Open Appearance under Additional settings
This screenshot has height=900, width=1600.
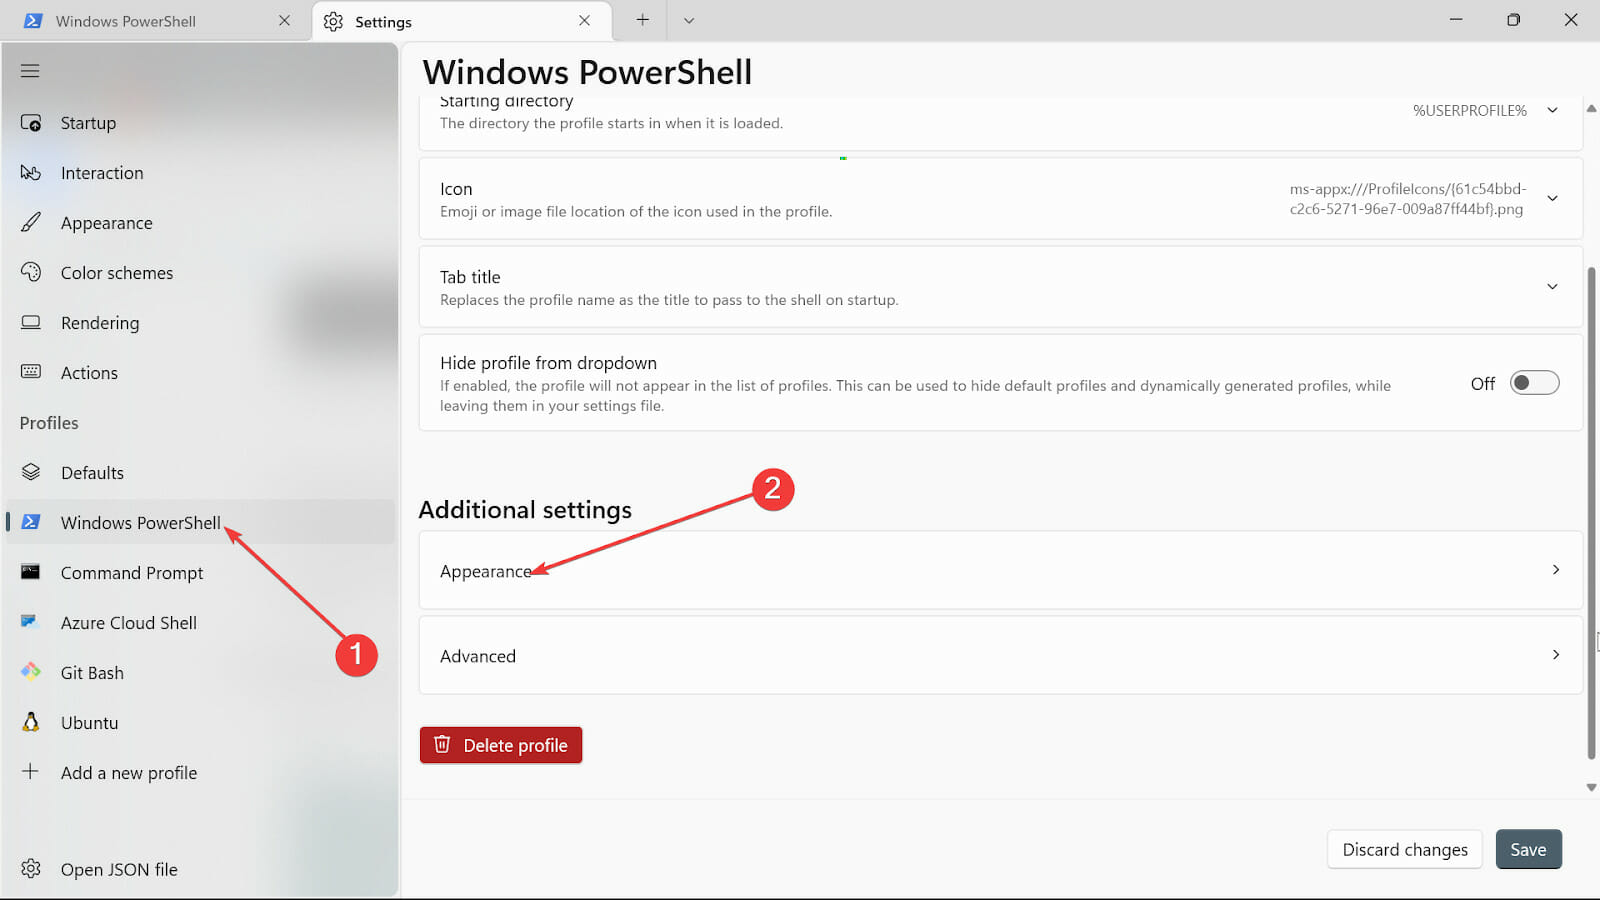pos(1000,570)
